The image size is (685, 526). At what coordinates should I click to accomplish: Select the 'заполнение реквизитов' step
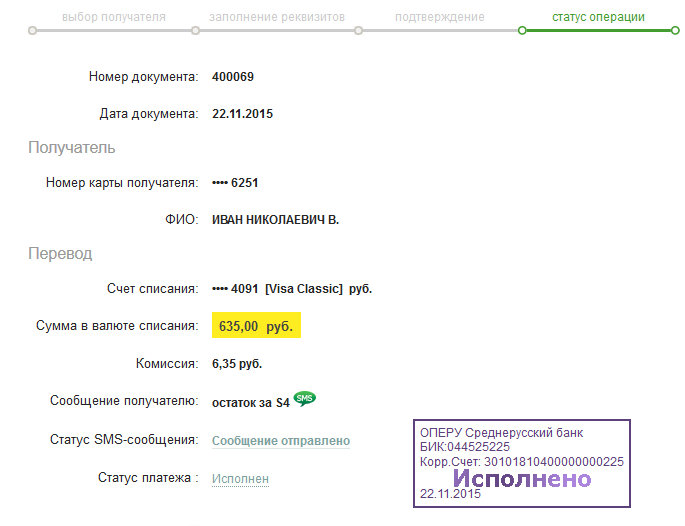[x=277, y=17]
